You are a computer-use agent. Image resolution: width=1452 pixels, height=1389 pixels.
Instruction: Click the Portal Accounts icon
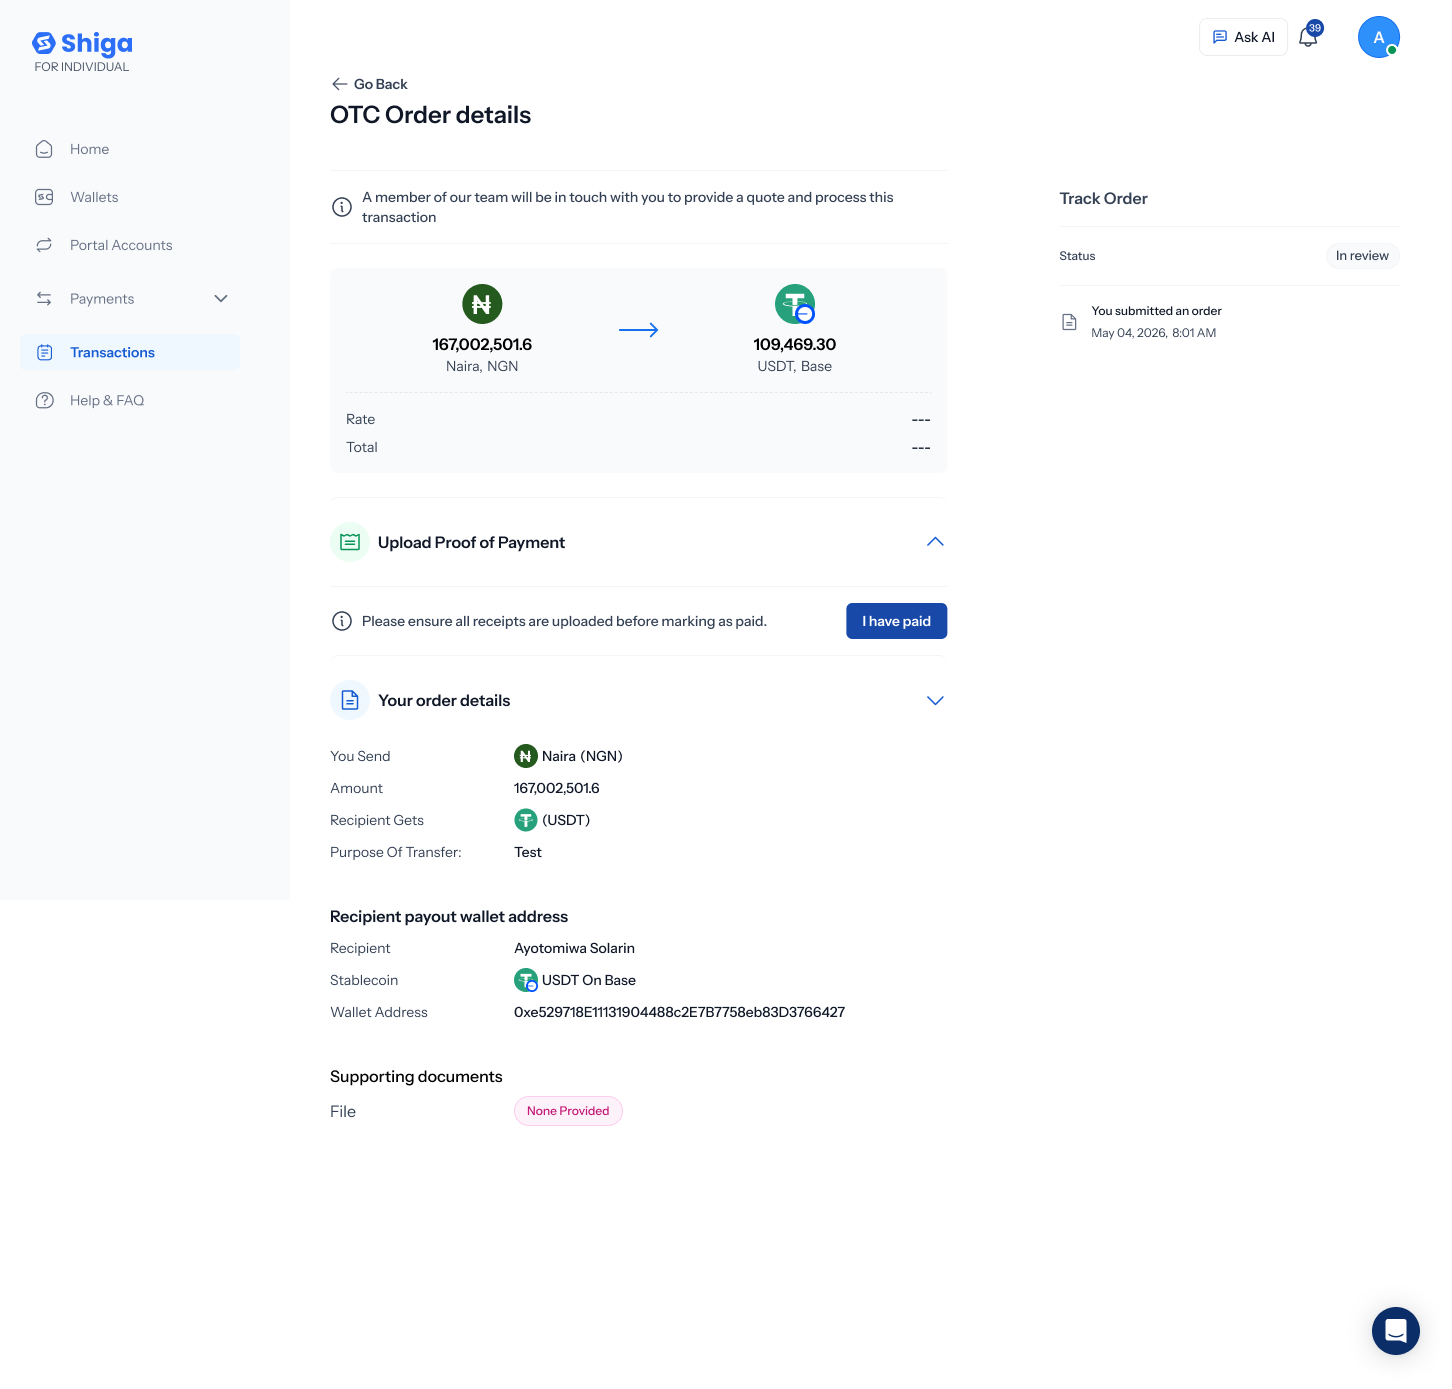point(44,245)
